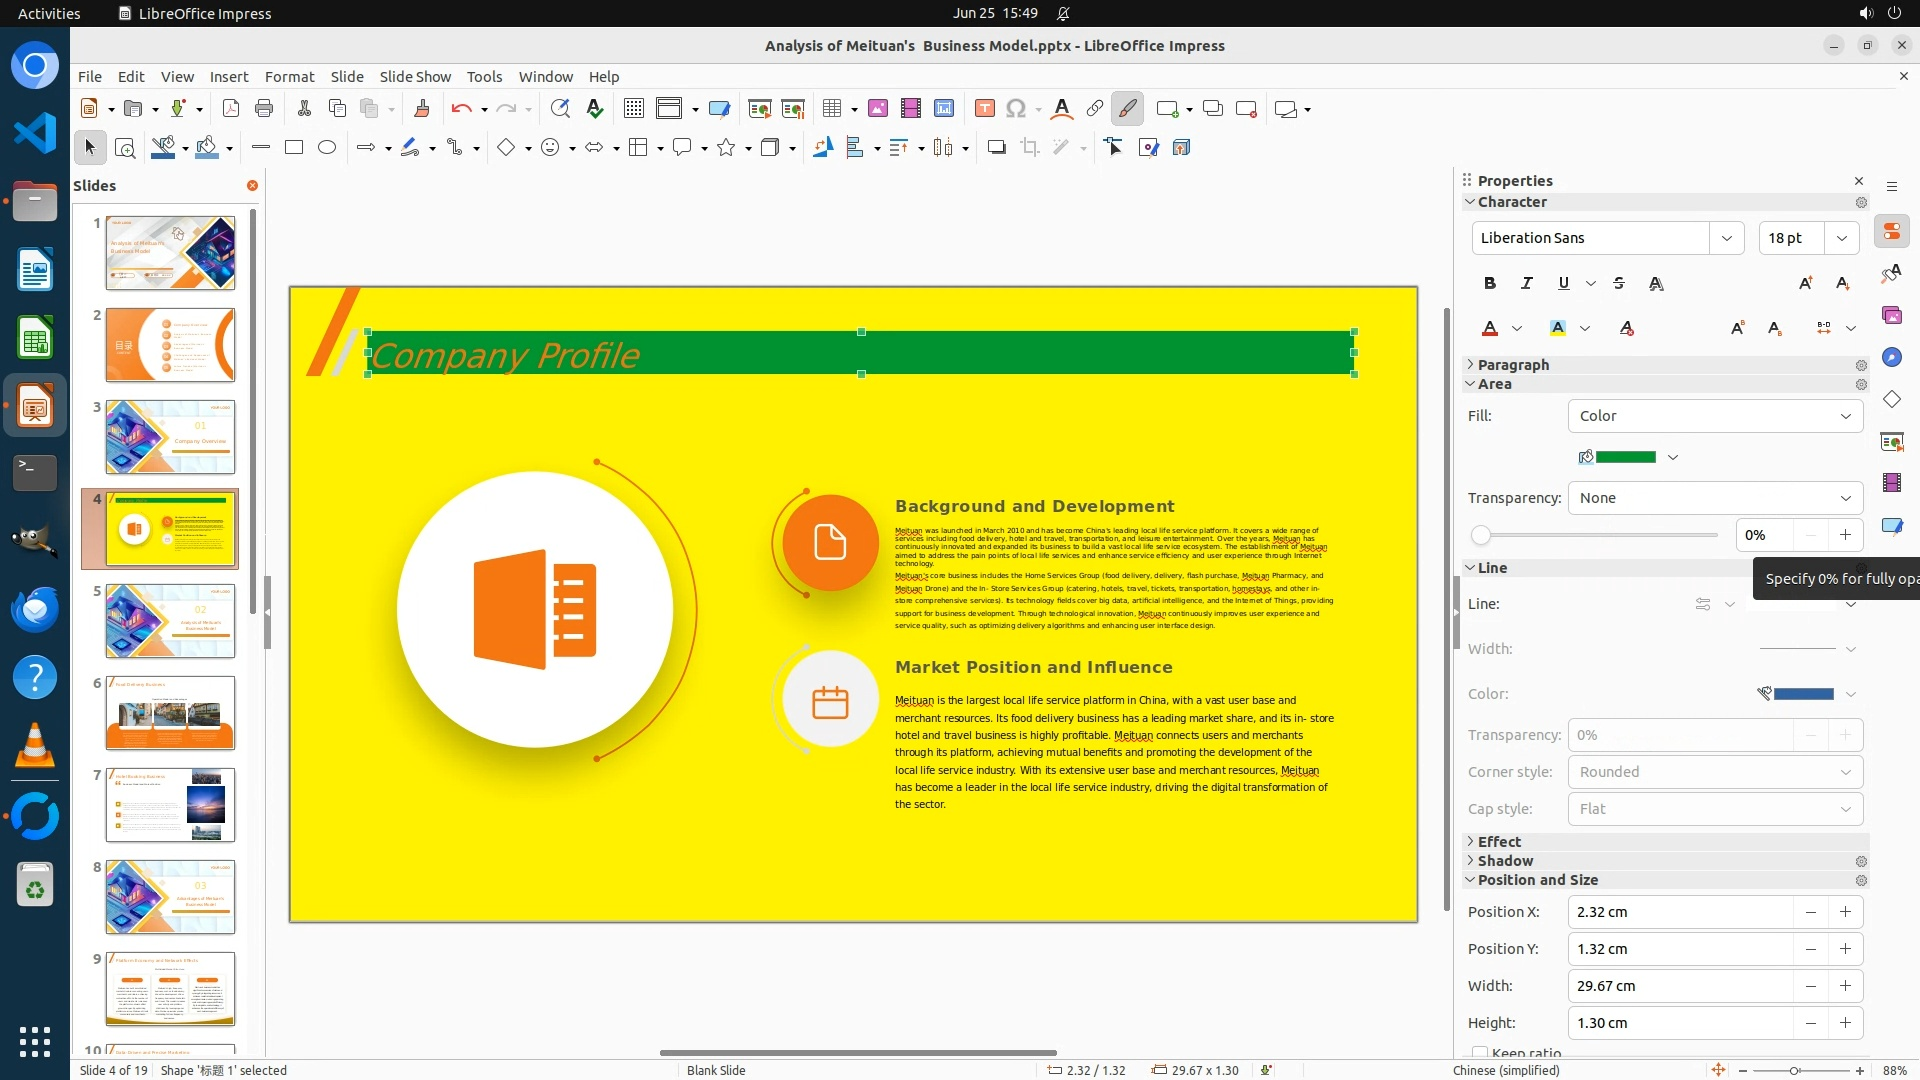Viewport: 1920px width, 1080px height.
Task: Expand the Paragraph section
Action: (x=1513, y=365)
